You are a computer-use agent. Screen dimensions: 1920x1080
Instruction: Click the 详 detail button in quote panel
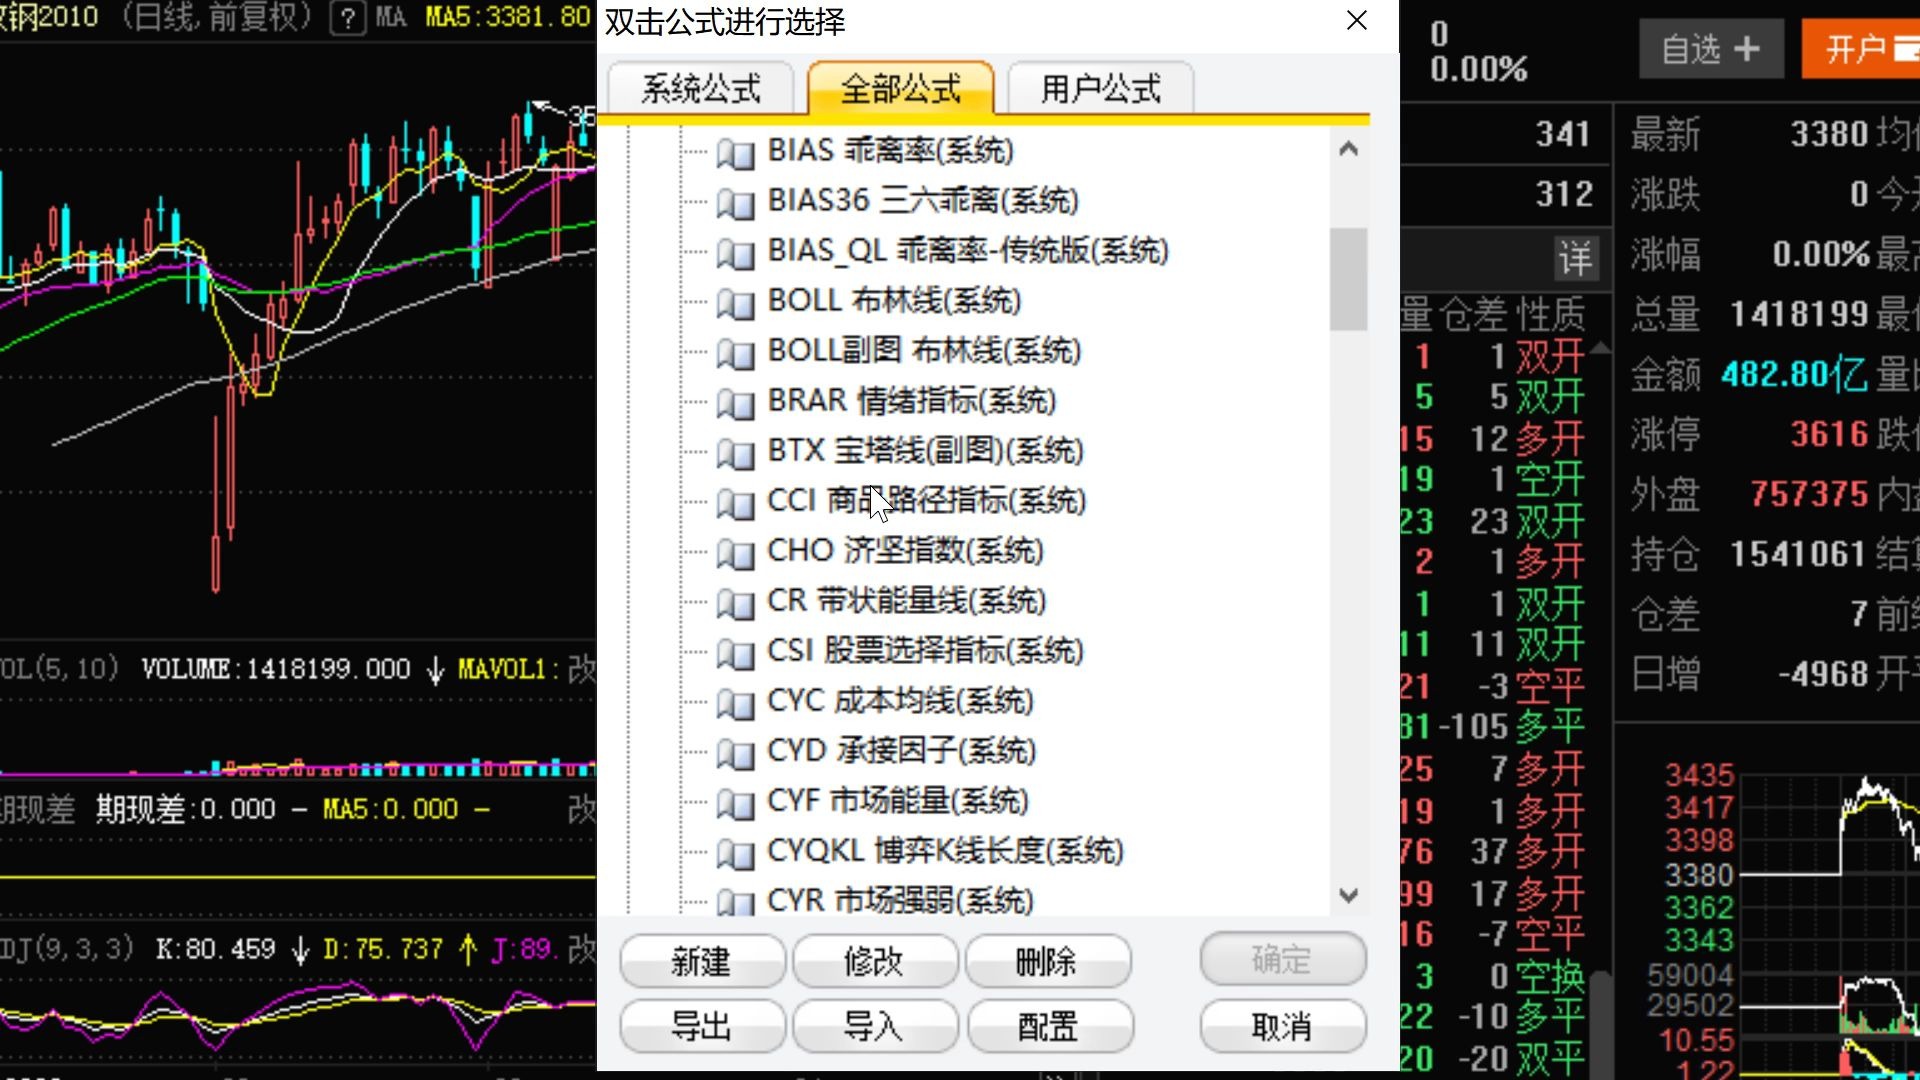tap(1576, 259)
